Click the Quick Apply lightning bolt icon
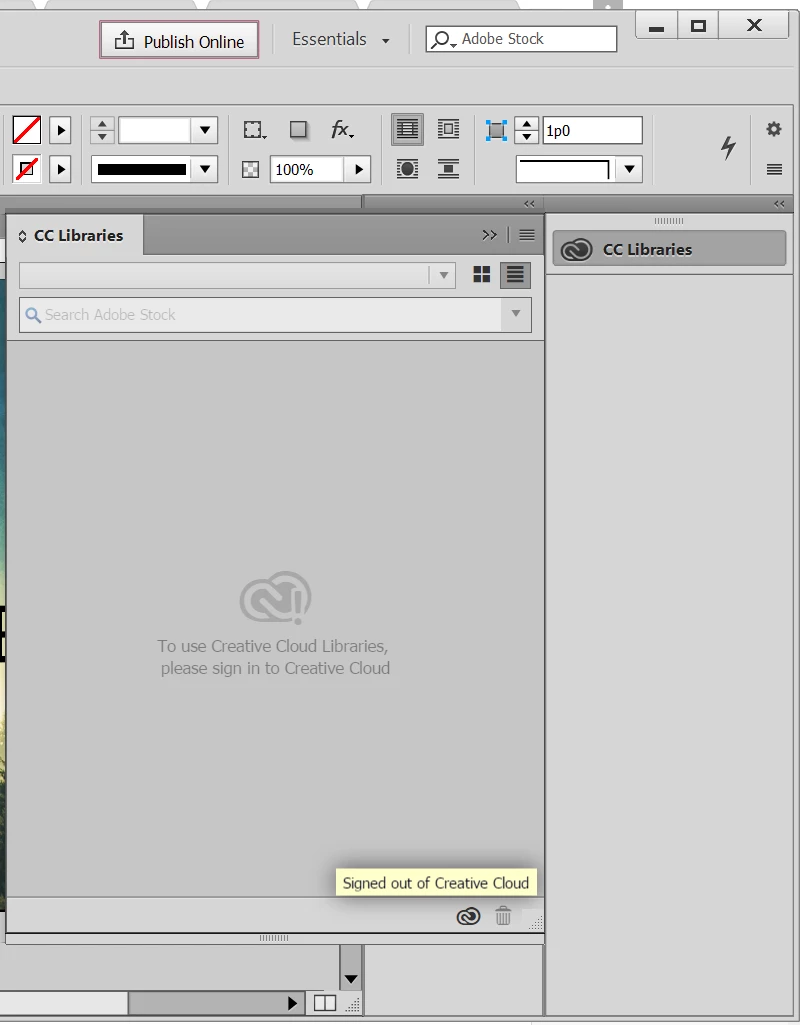The width and height of the screenshot is (800, 1025). pos(728,148)
